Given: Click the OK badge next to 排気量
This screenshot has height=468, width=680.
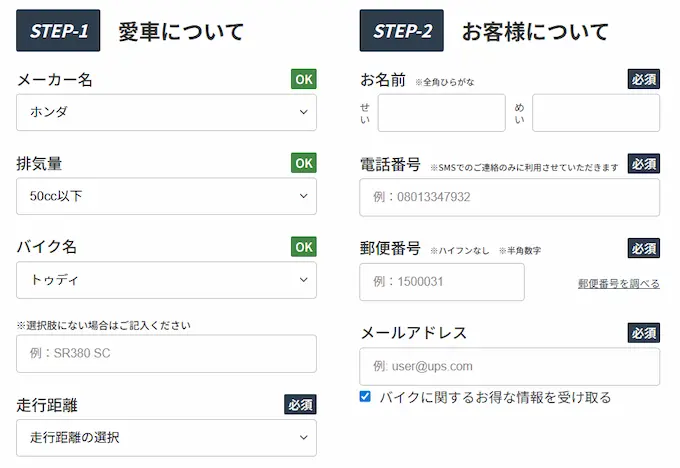Looking at the screenshot, I should pos(304,162).
